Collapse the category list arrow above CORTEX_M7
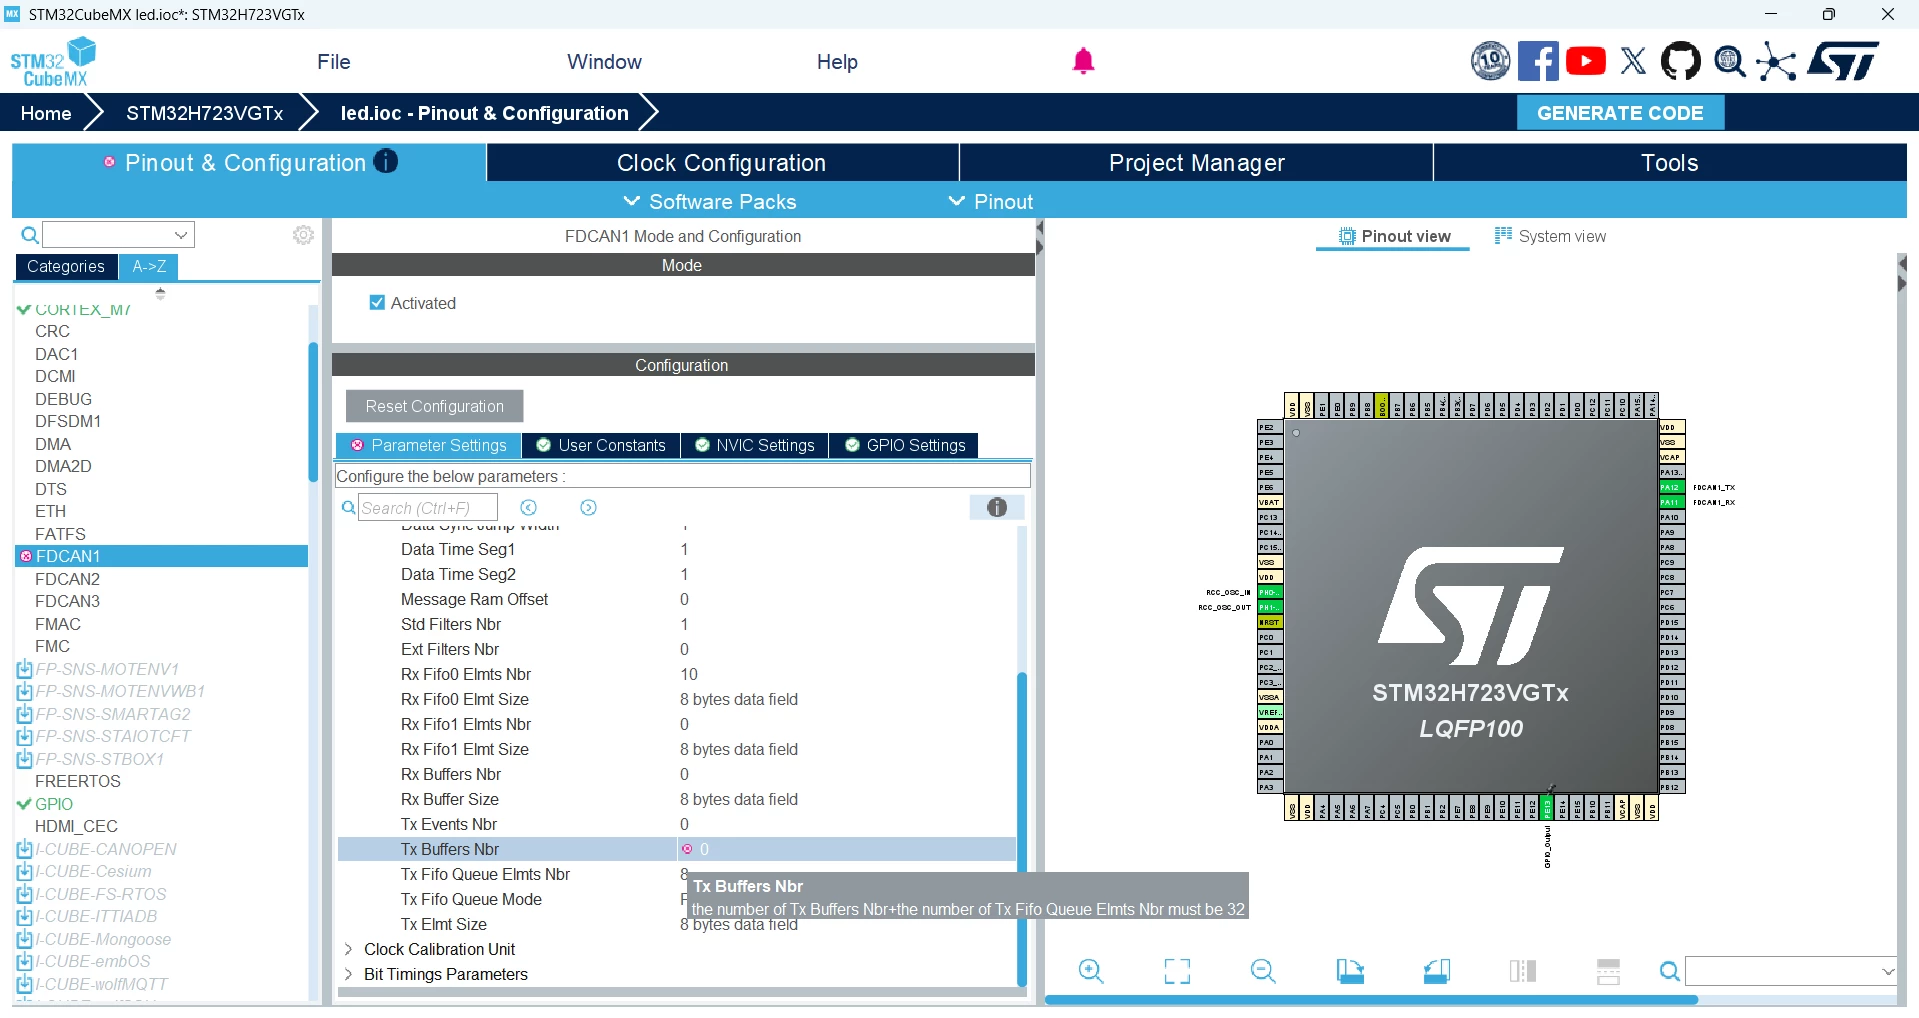1919x1018 pixels. click(160, 293)
